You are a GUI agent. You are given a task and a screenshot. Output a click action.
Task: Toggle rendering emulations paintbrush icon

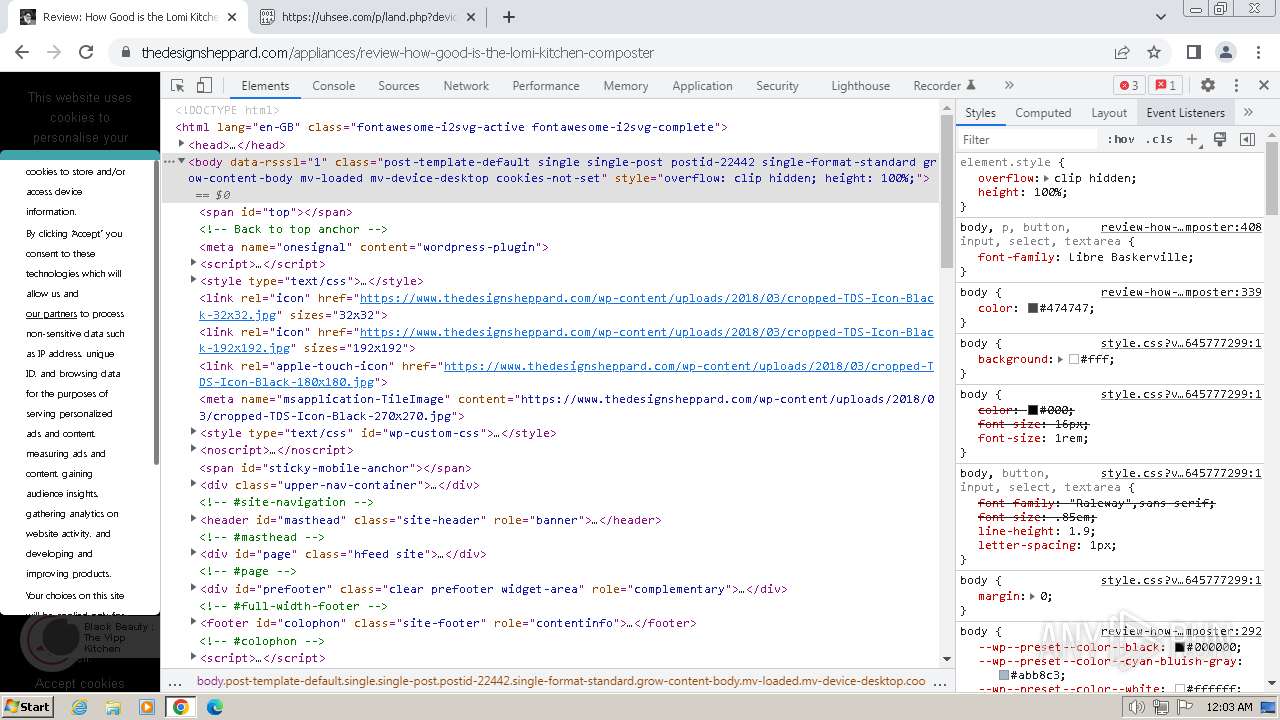1220,140
